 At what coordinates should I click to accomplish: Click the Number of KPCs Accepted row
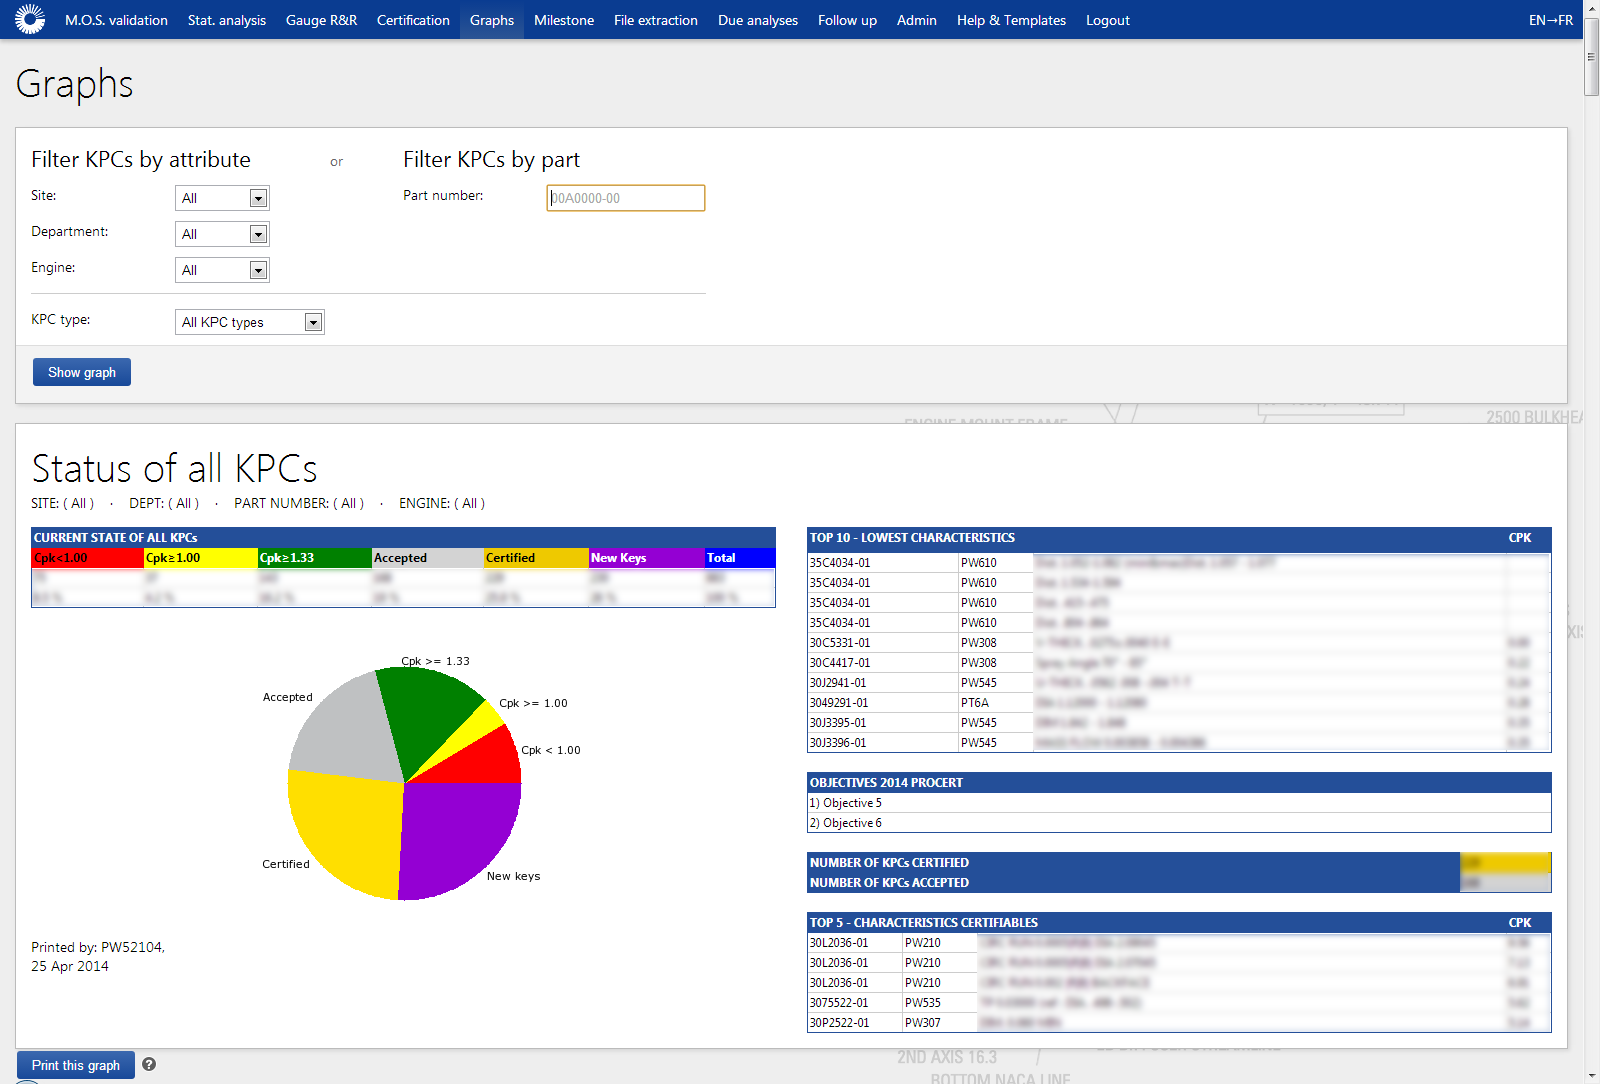[1179, 882]
